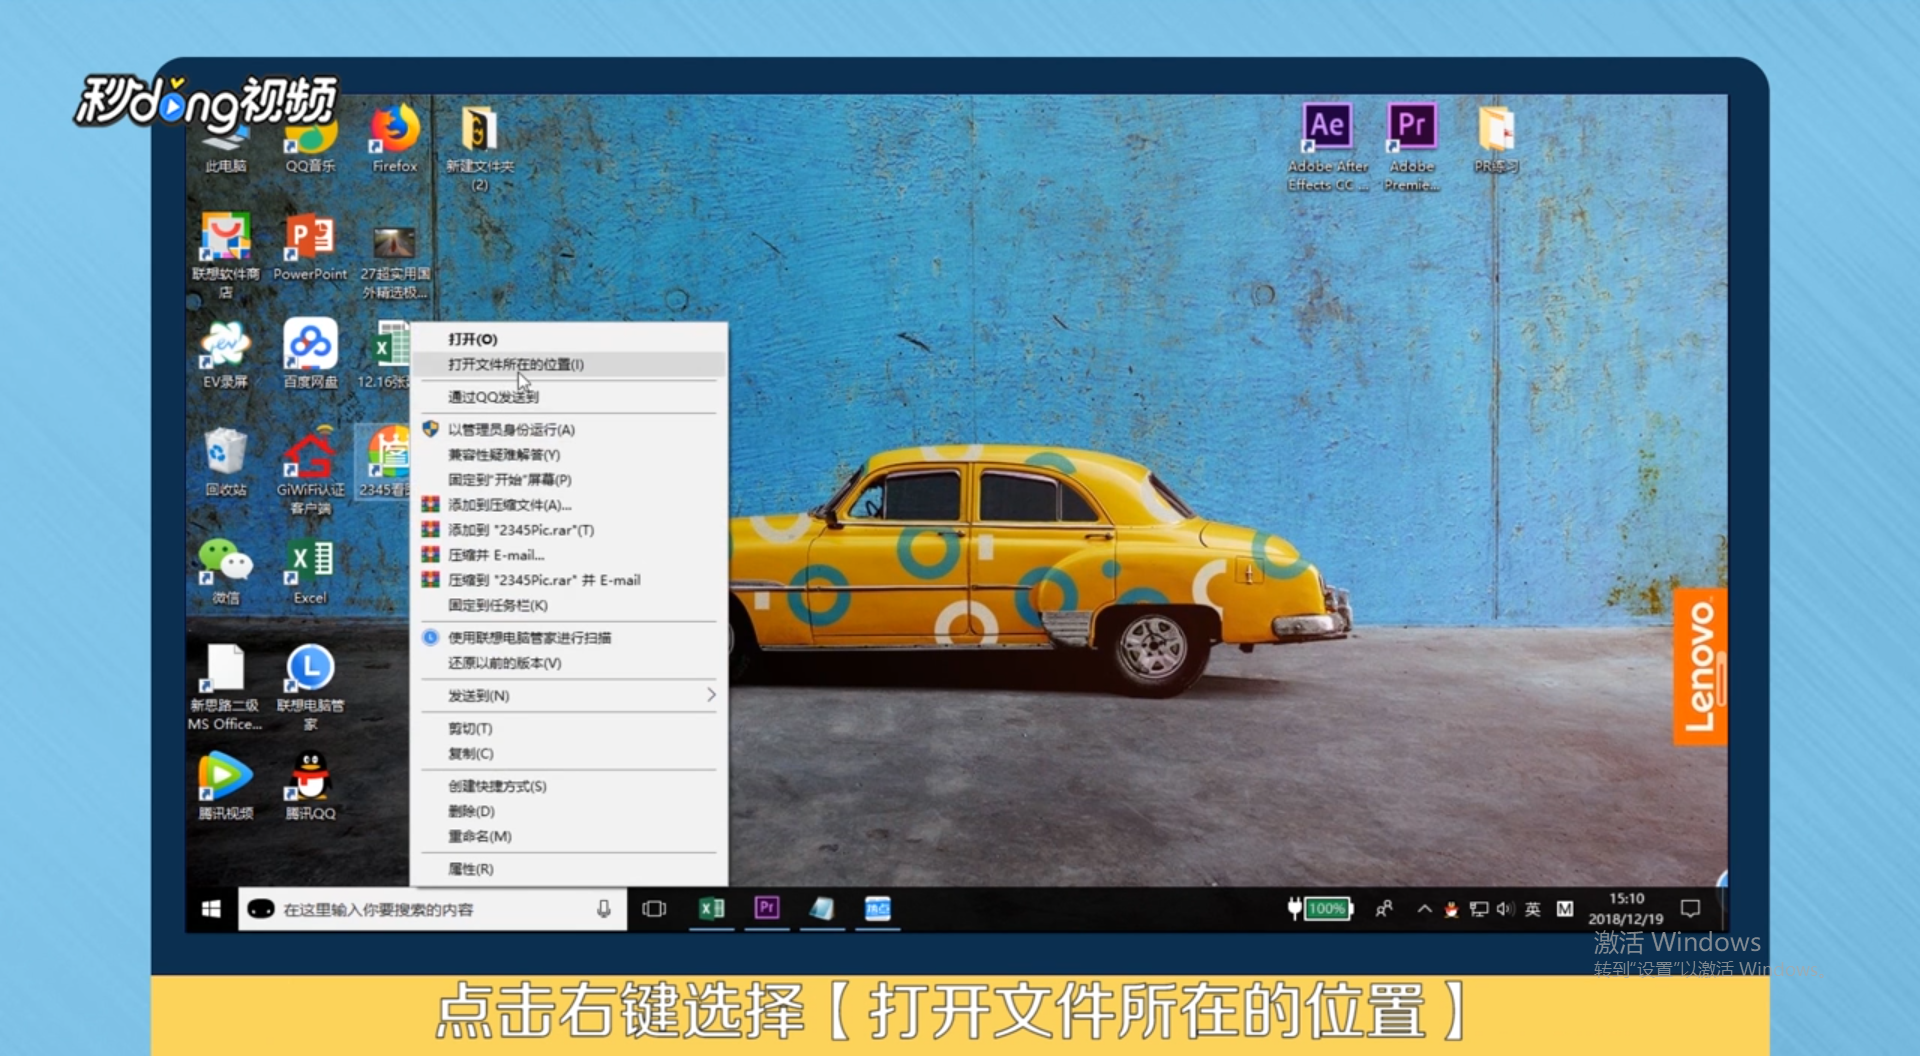Select the GiWiFi认证客户端 shortcut
The image size is (1920, 1056).
310,471
